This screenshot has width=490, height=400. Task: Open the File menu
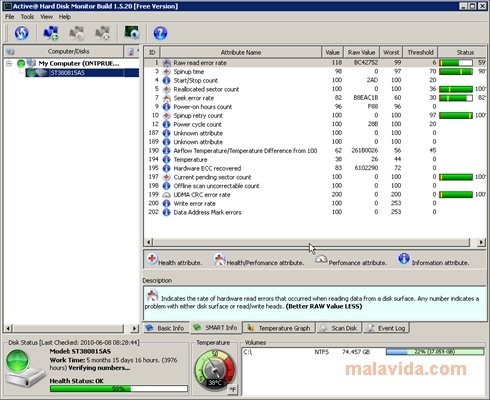tap(9, 17)
